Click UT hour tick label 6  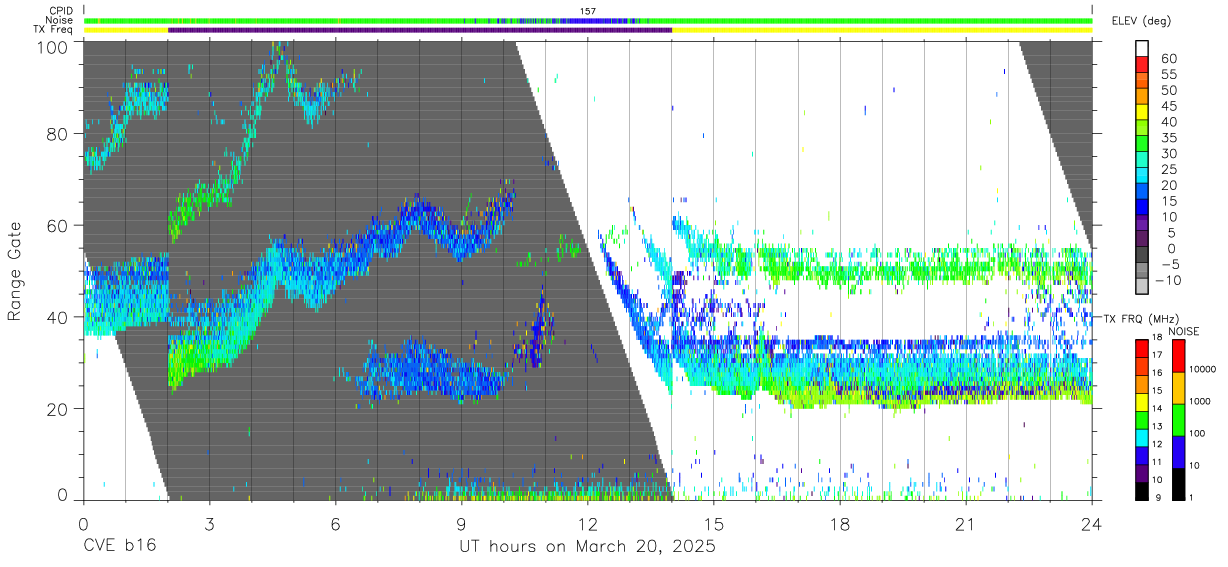(335, 525)
